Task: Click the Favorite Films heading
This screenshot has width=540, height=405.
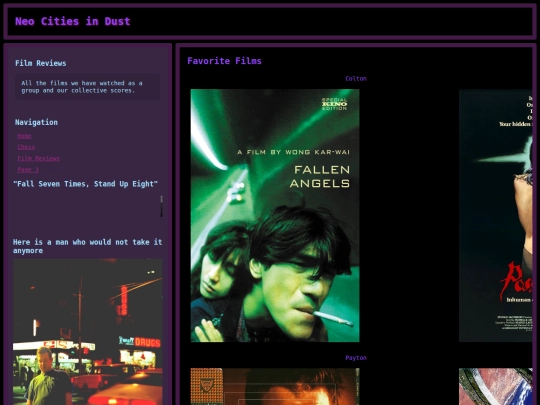Action: (224, 61)
